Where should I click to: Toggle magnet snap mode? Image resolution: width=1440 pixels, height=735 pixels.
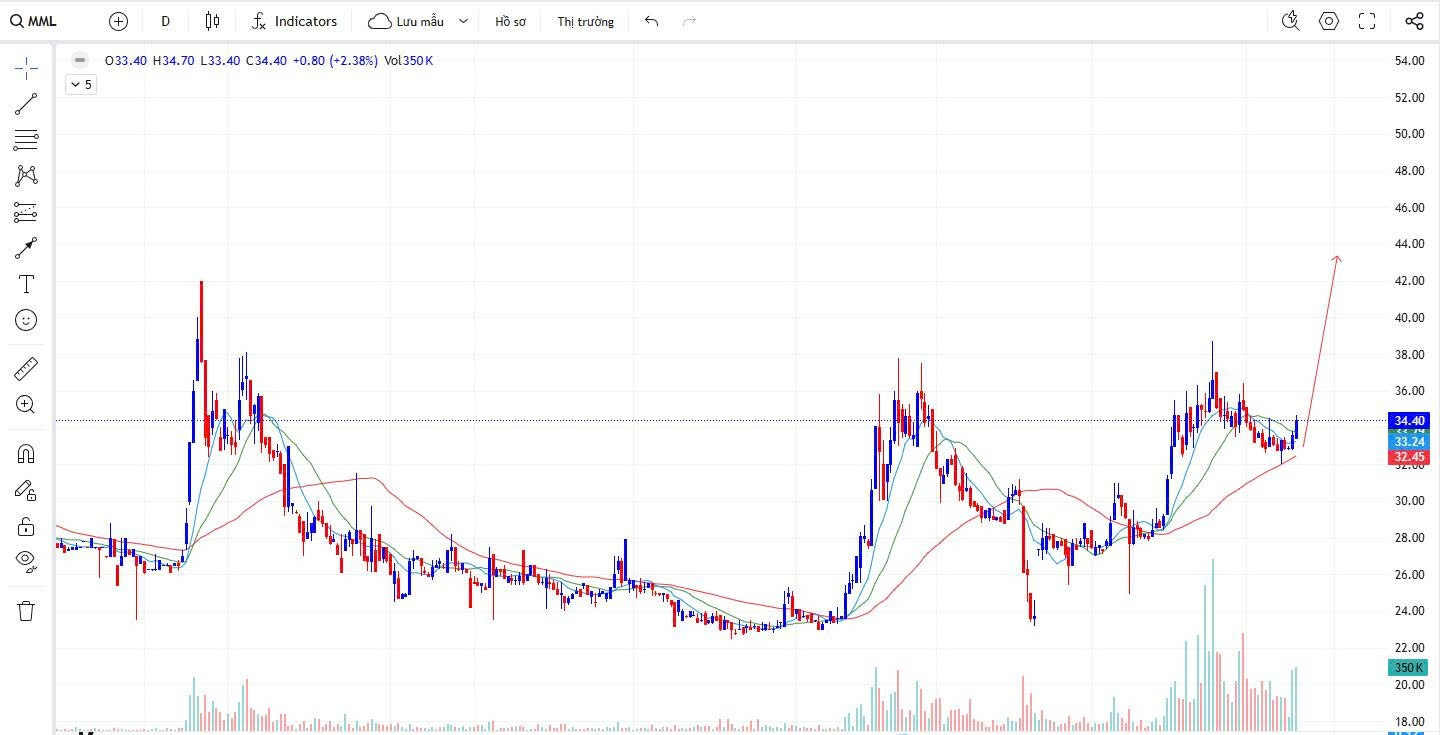tap(26, 454)
